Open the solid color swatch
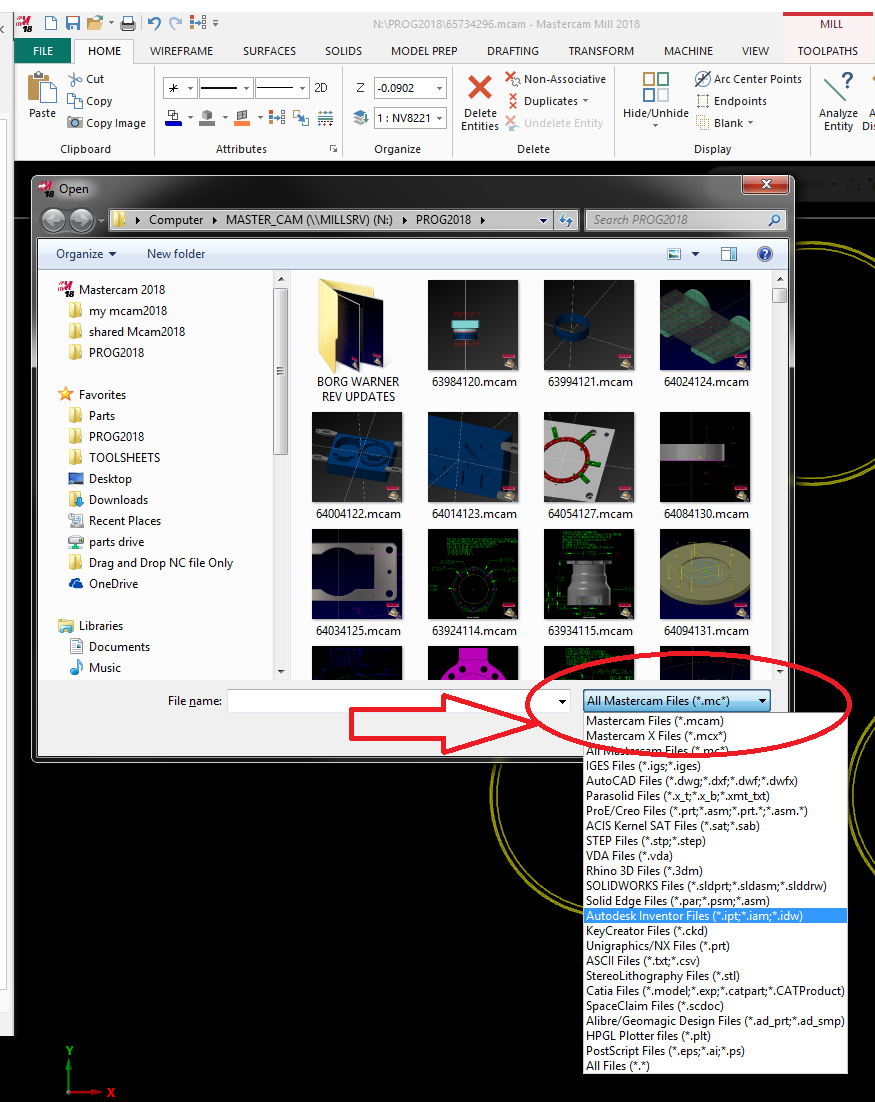This screenshot has height=1102, width=875. [x=207, y=118]
